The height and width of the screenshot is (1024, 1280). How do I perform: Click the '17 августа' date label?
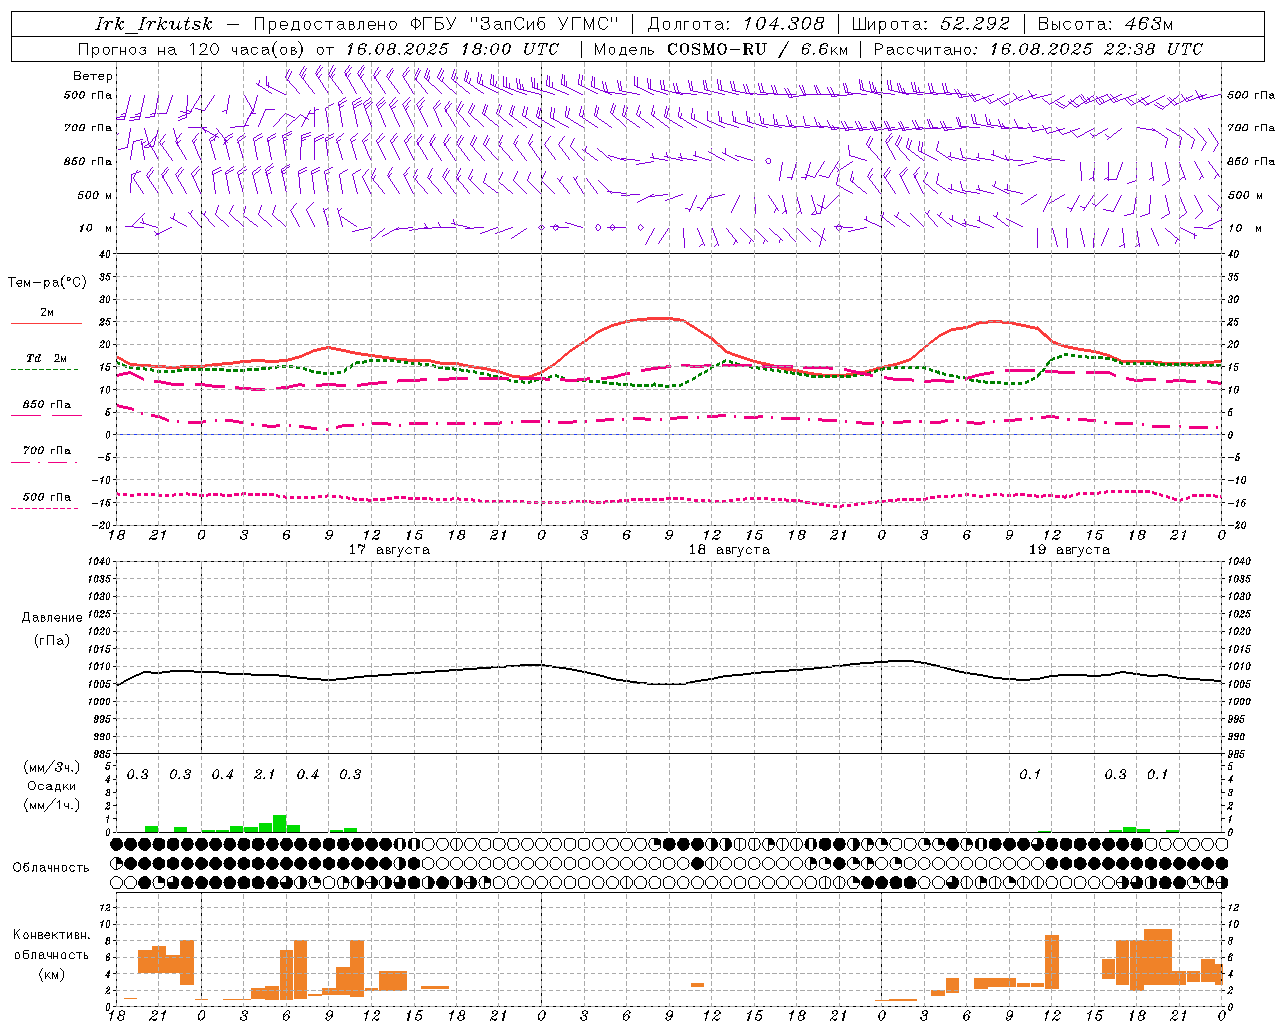coord(389,550)
